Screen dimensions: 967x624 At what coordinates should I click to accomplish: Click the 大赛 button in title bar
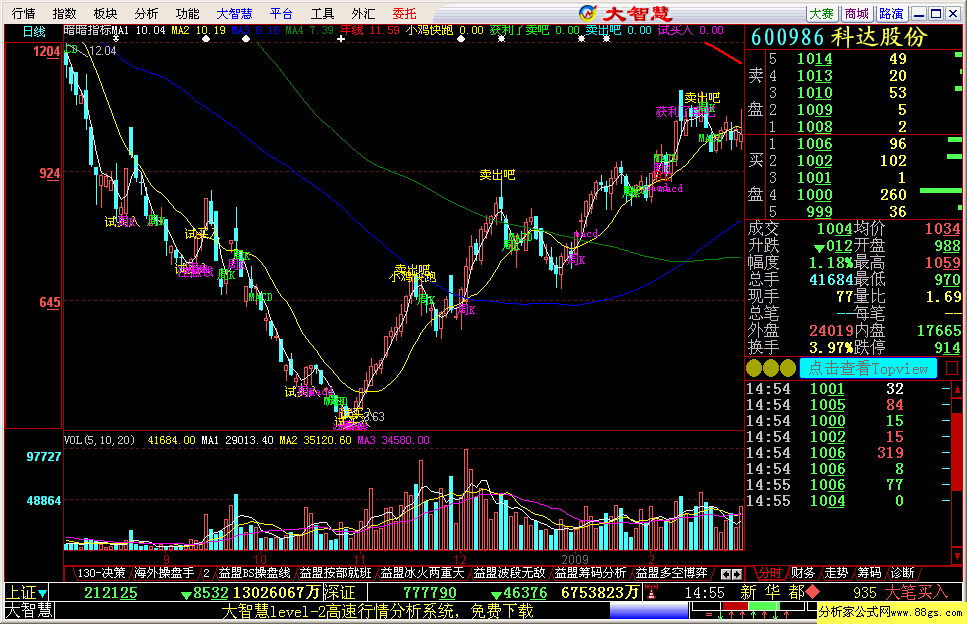click(x=821, y=14)
